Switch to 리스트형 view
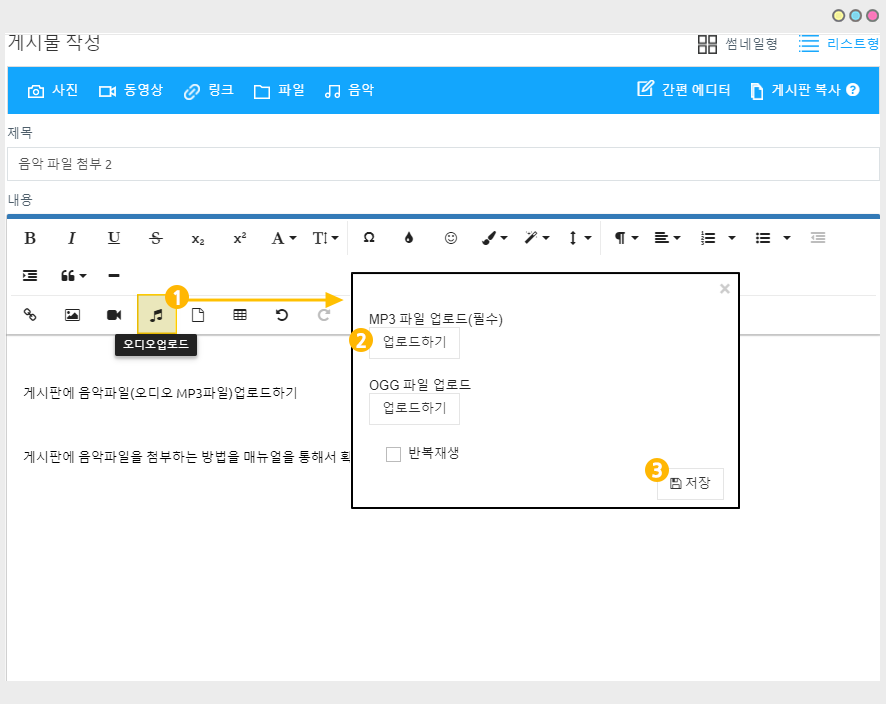 point(839,44)
